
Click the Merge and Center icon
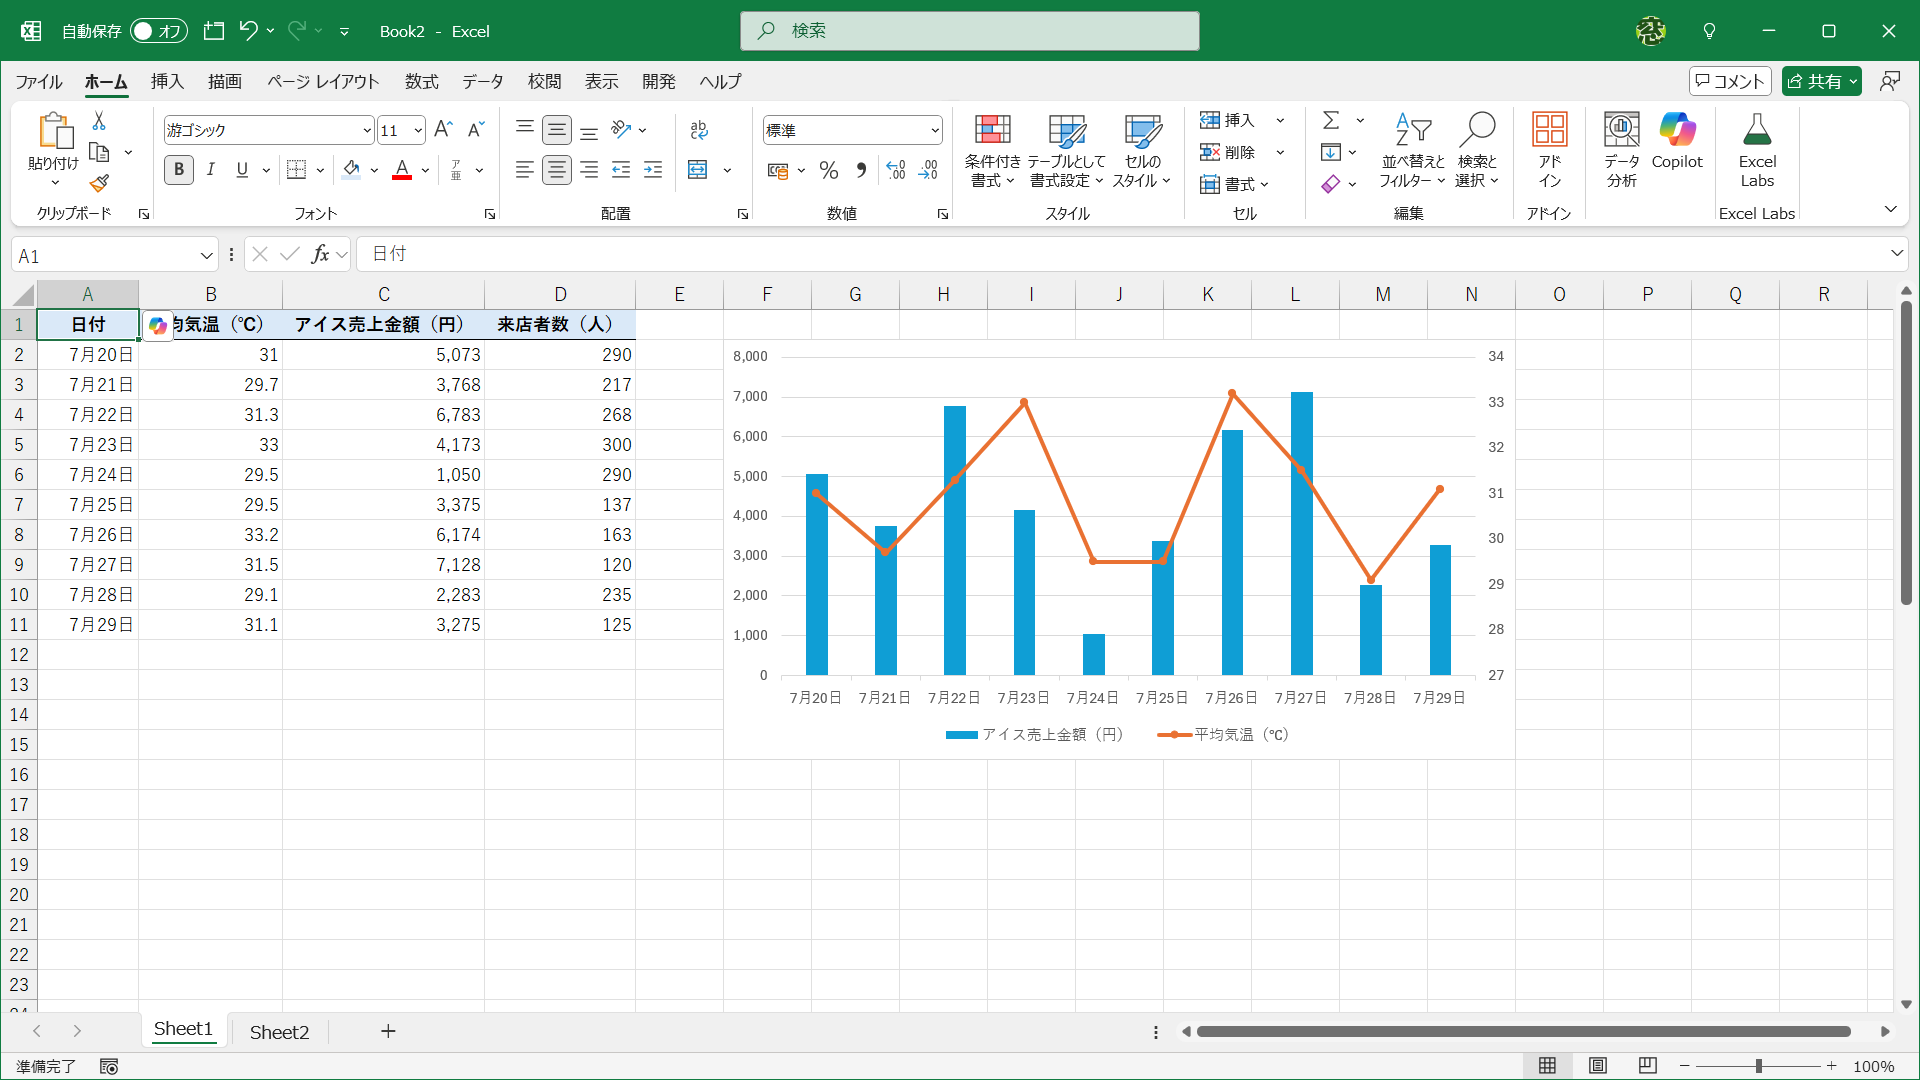point(698,170)
